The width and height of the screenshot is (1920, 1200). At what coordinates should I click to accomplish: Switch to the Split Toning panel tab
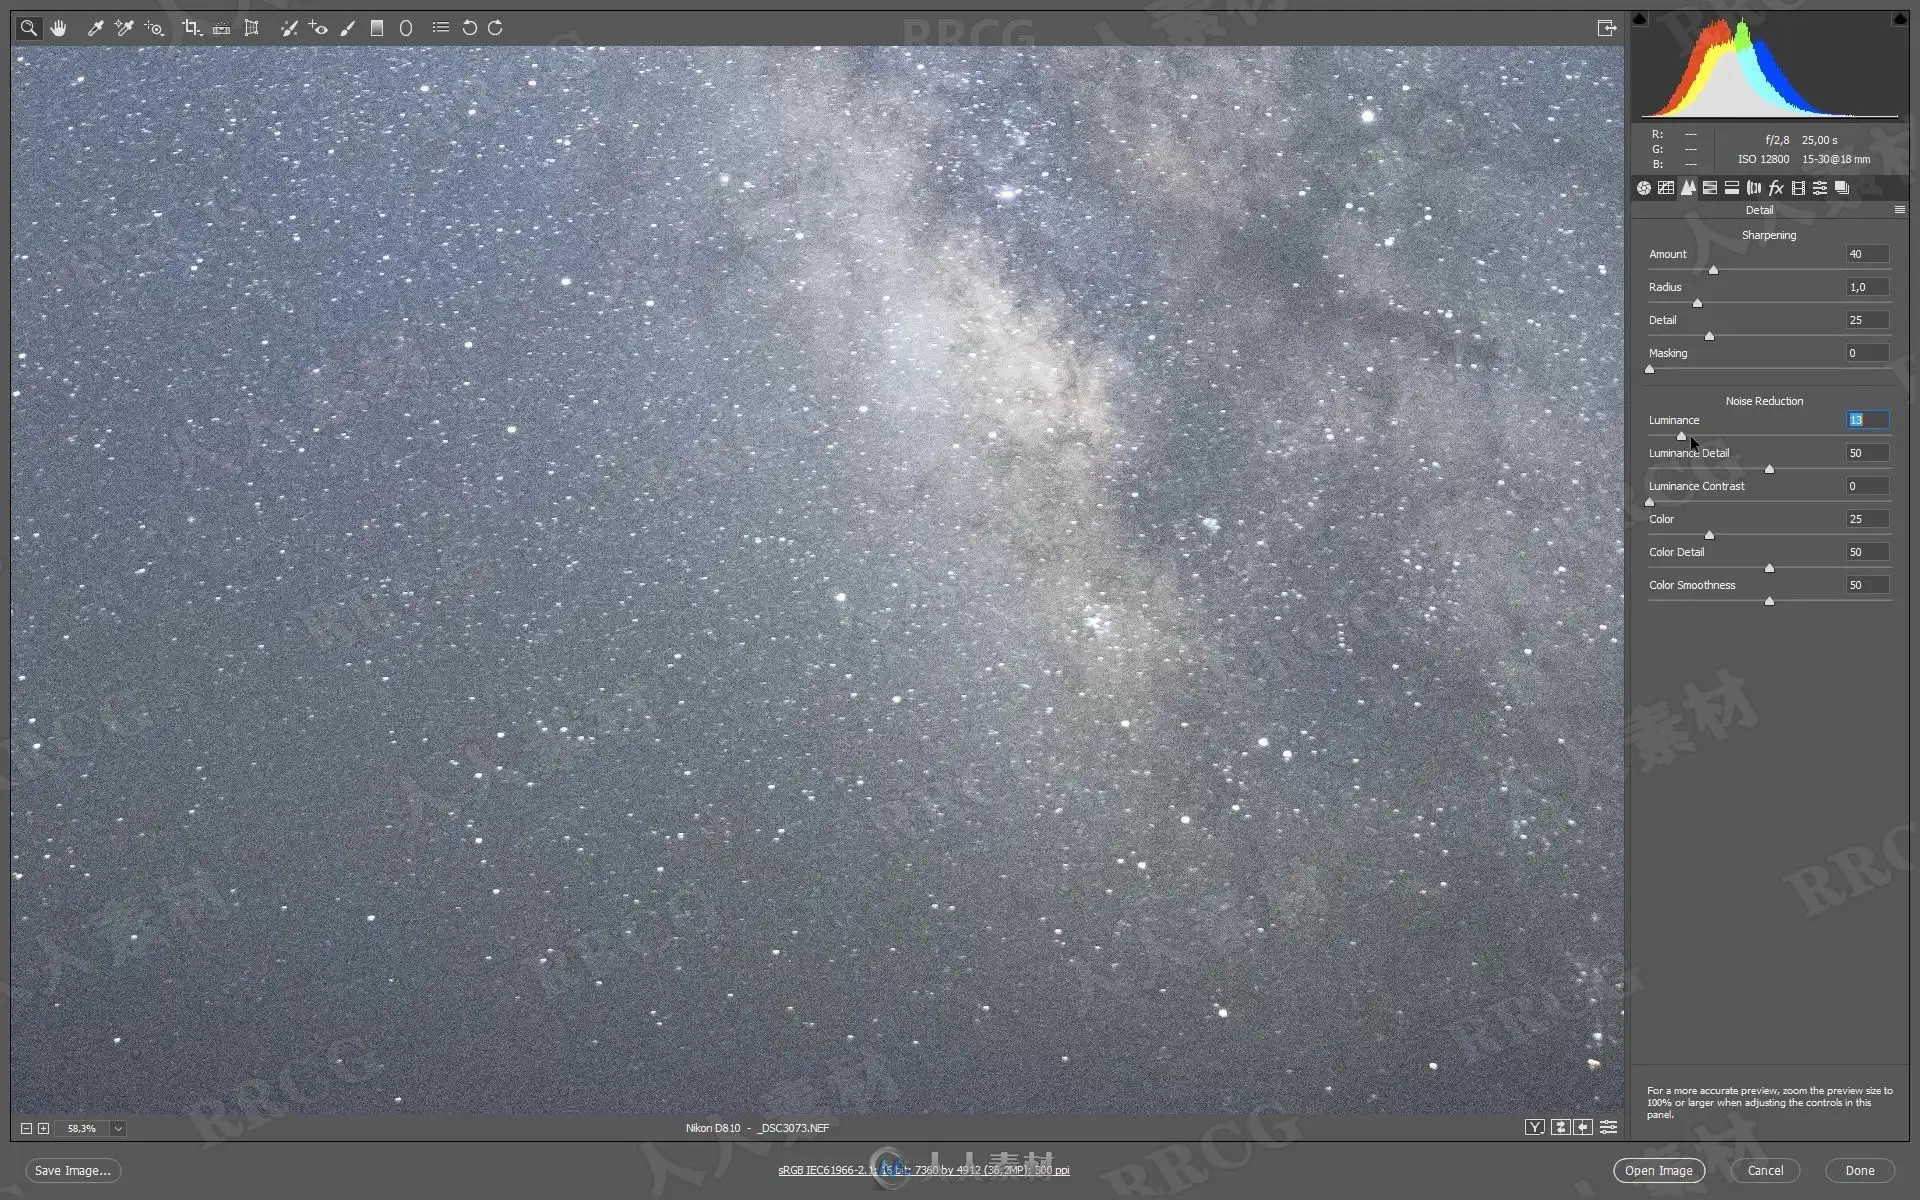(x=1732, y=188)
